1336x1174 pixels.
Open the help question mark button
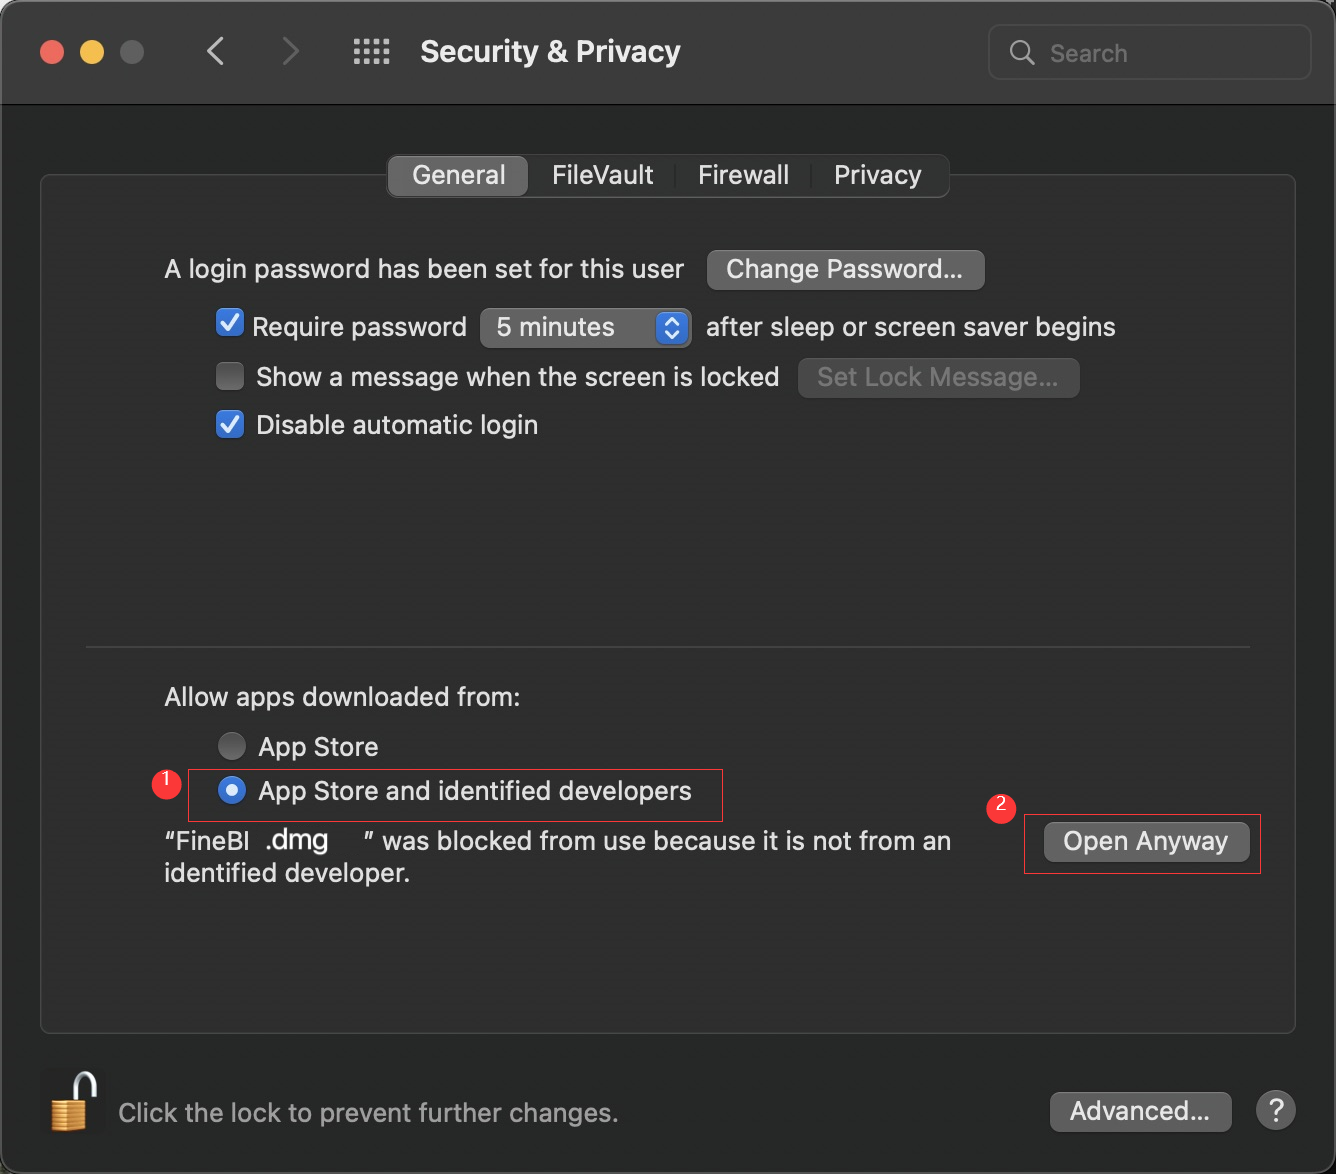point(1276,1110)
